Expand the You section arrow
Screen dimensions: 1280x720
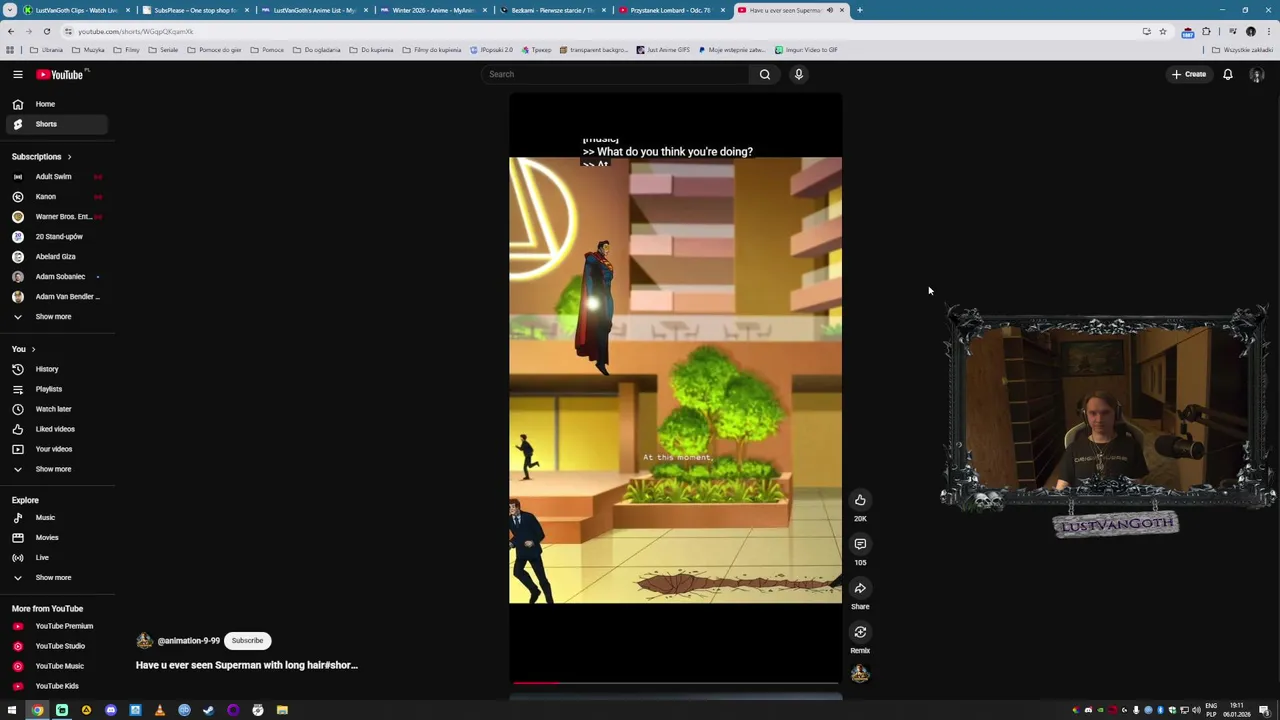[33, 349]
